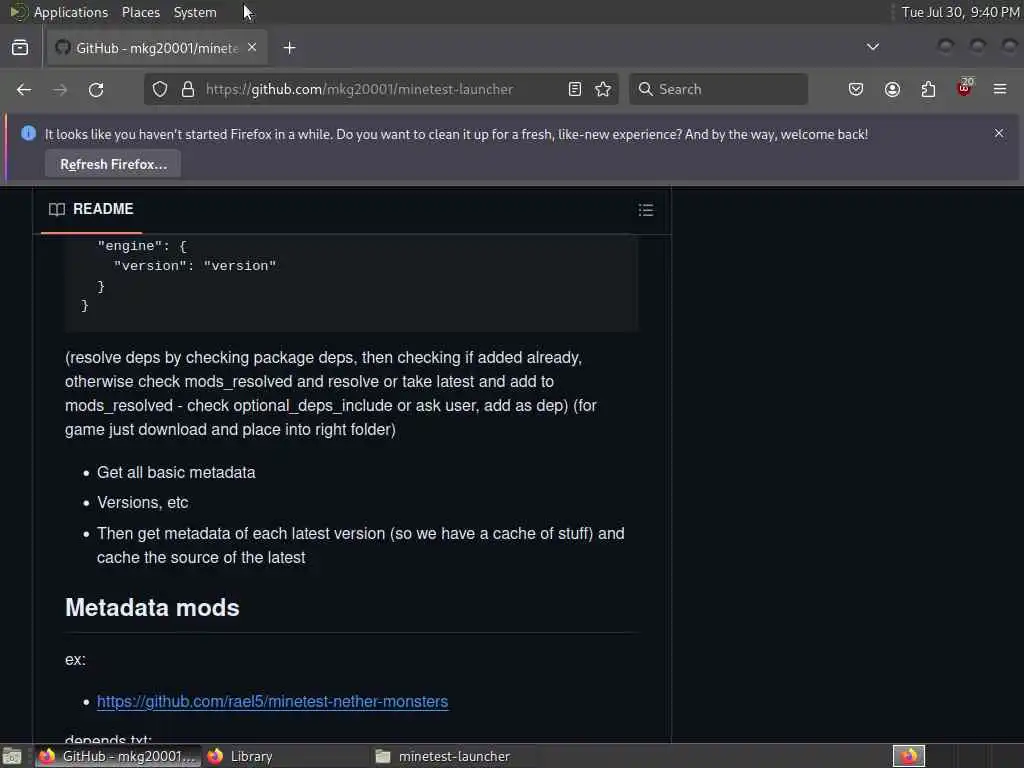Click the Firefox workspace switcher thumbnail

tap(909, 756)
